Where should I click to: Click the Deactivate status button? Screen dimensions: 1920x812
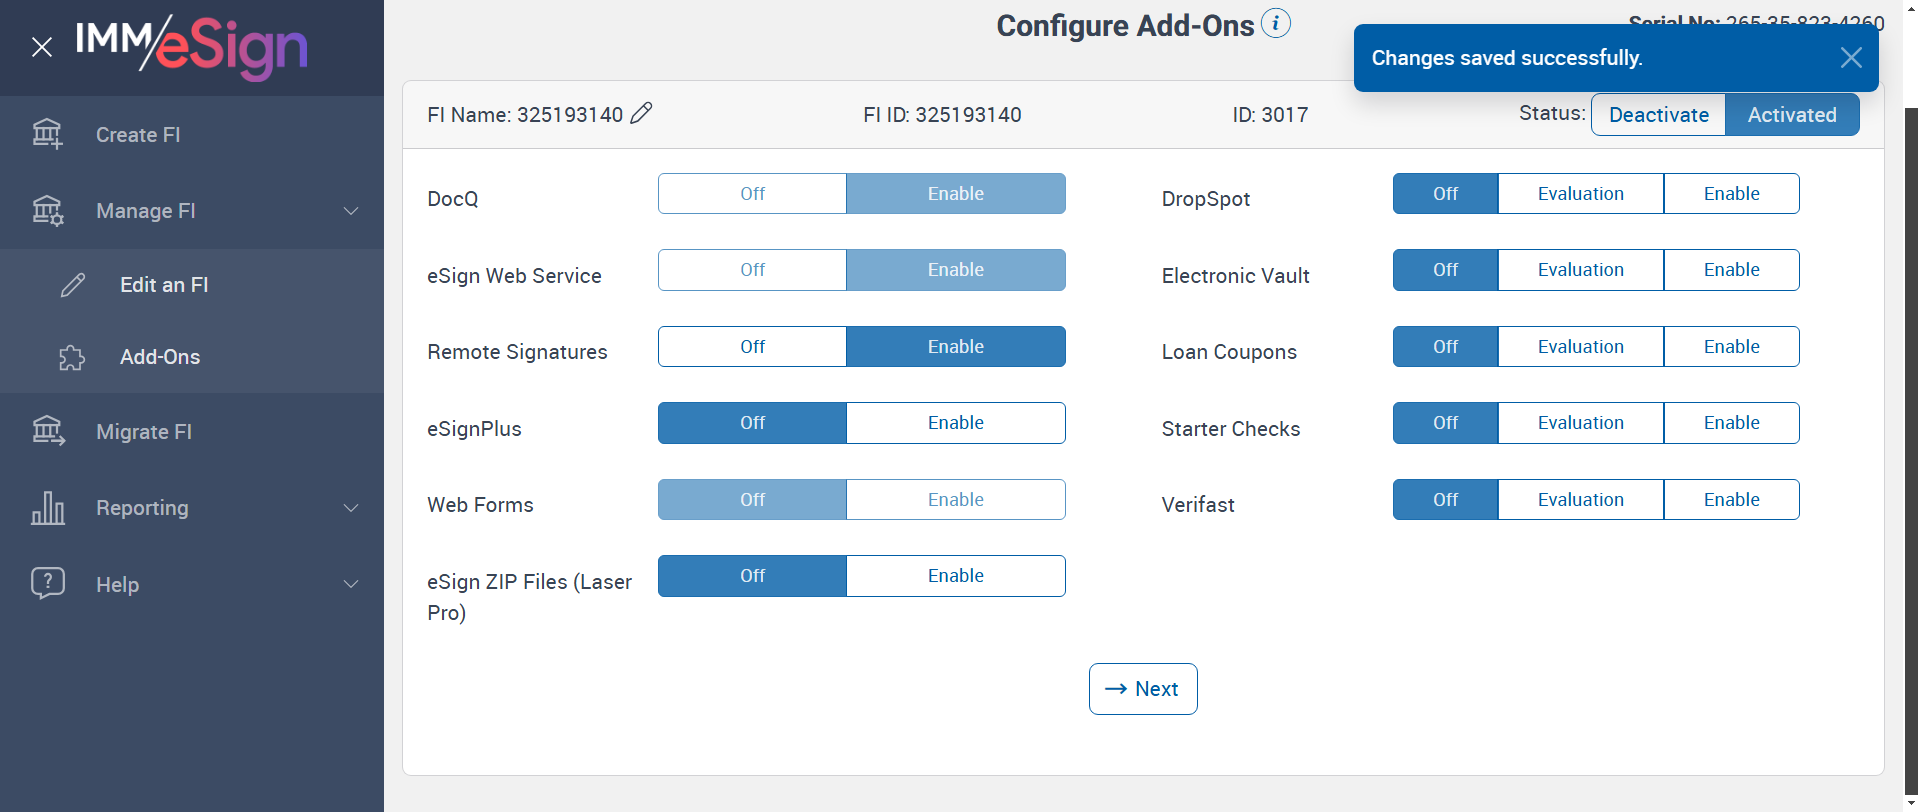coord(1658,115)
